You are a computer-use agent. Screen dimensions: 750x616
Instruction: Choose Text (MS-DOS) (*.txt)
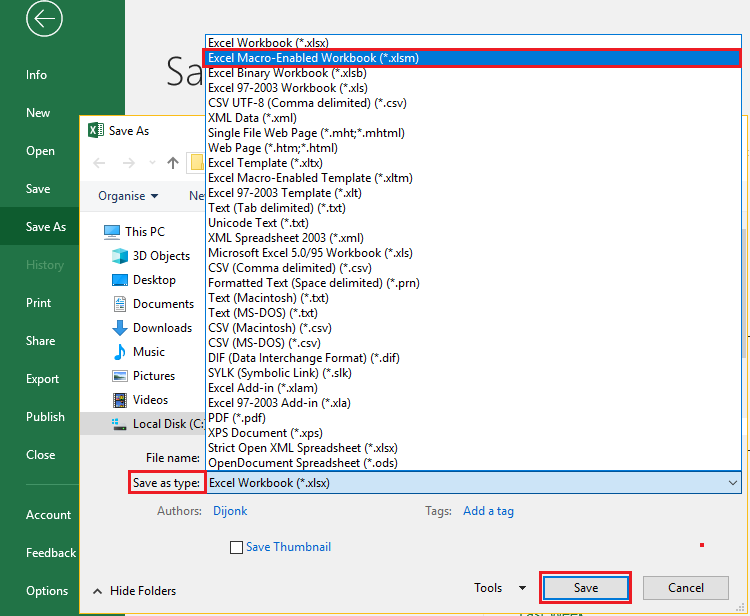[x=474, y=313]
